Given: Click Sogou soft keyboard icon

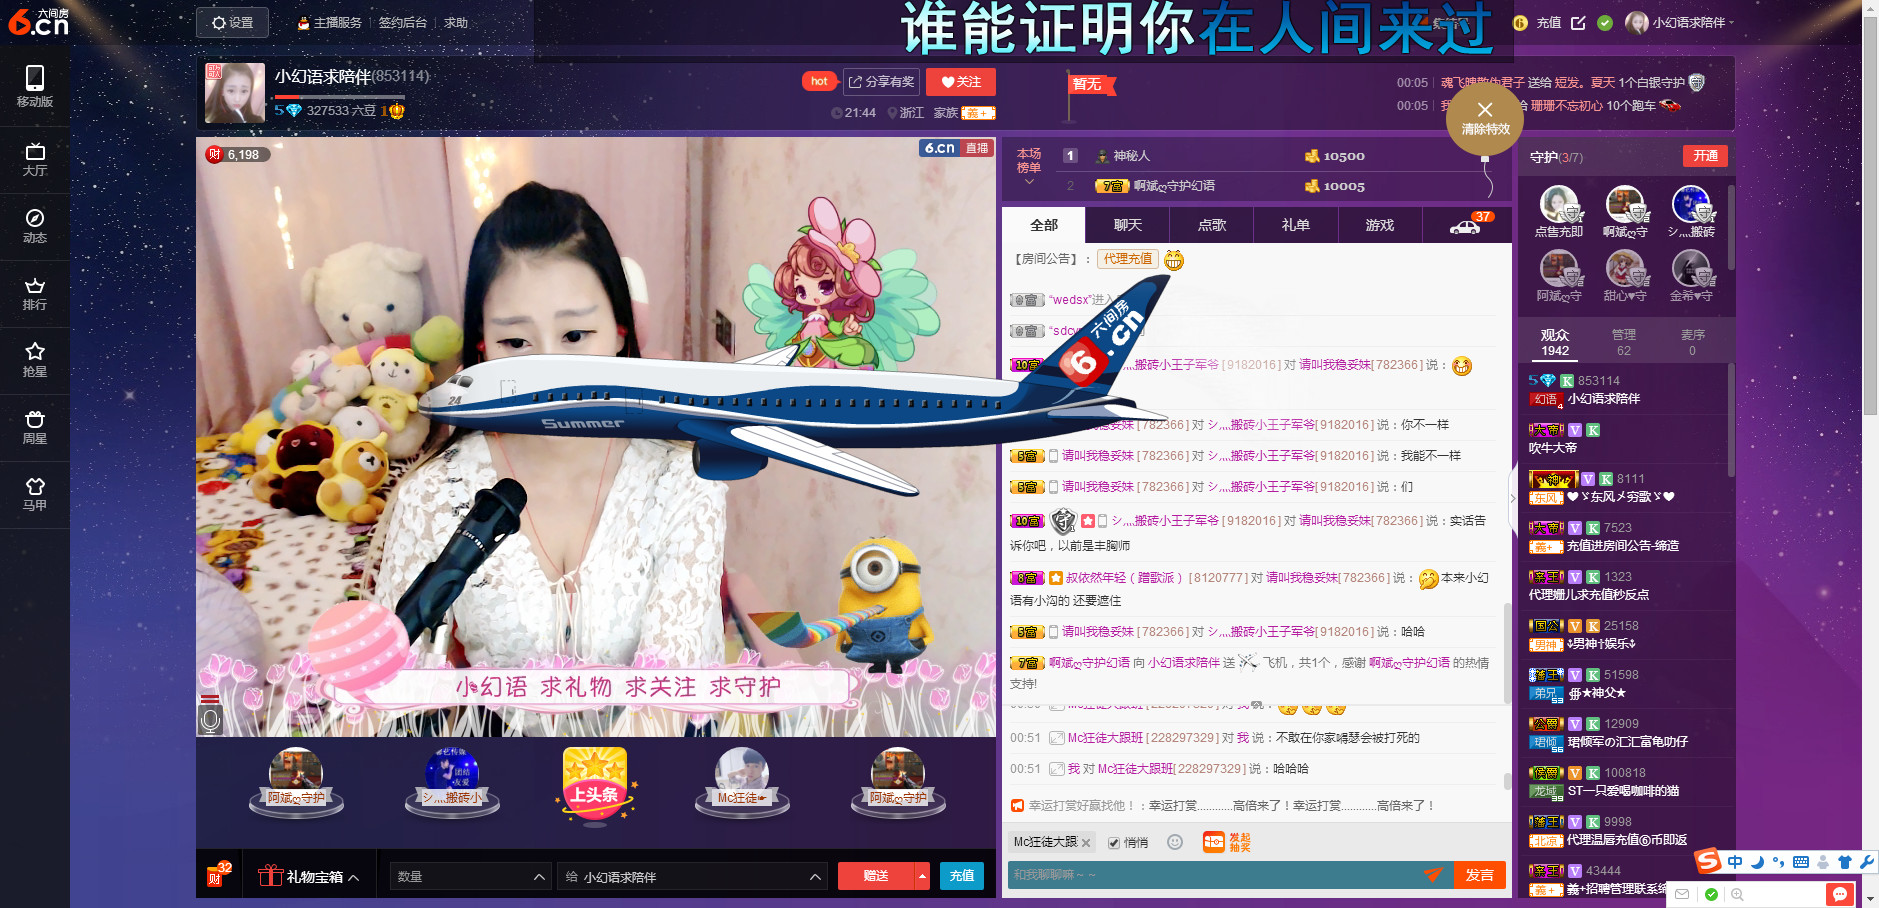Looking at the screenshot, I should click(1801, 862).
